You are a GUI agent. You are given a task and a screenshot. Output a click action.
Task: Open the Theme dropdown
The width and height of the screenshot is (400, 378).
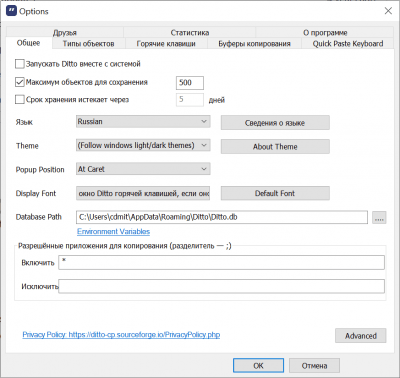pos(143,145)
